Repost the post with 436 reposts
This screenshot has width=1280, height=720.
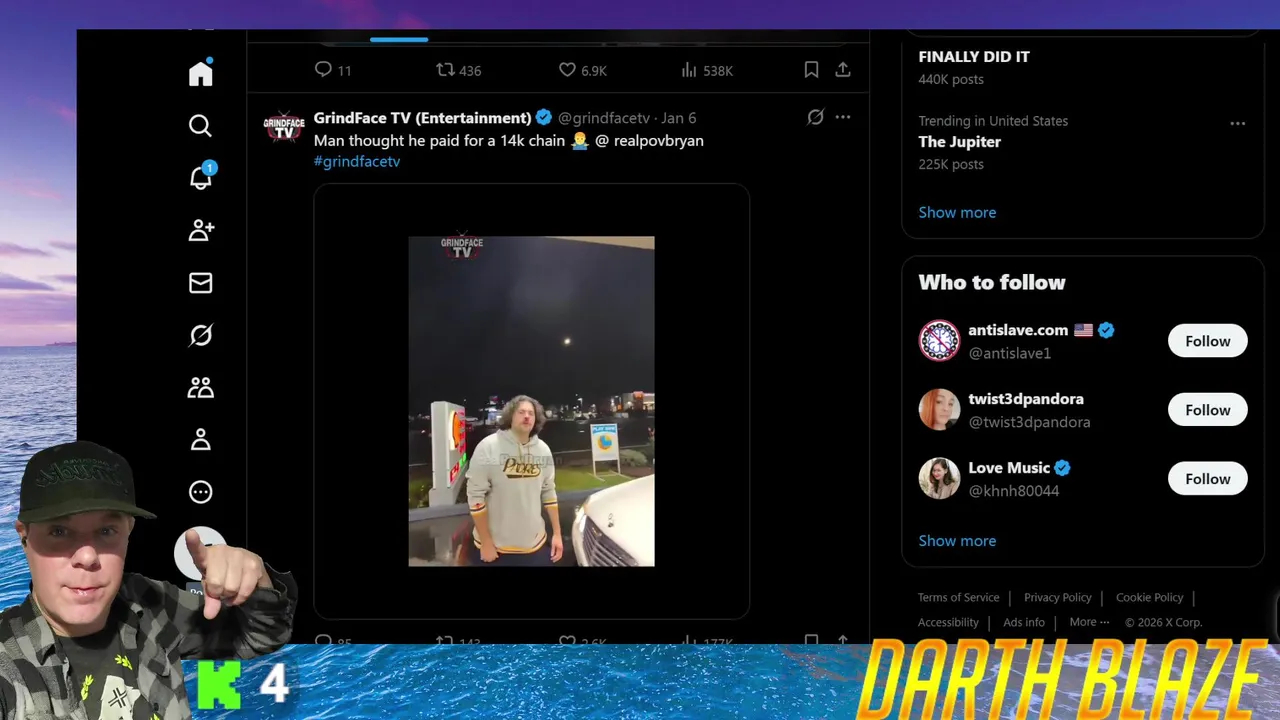click(x=459, y=70)
